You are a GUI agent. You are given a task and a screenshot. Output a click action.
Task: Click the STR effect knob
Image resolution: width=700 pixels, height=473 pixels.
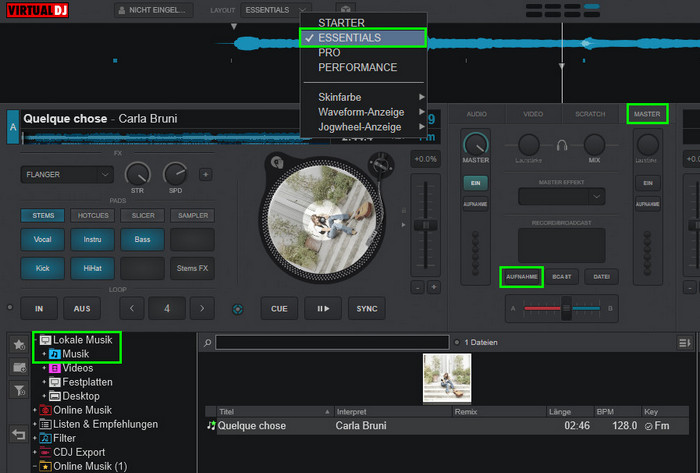click(x=138, y=174)
